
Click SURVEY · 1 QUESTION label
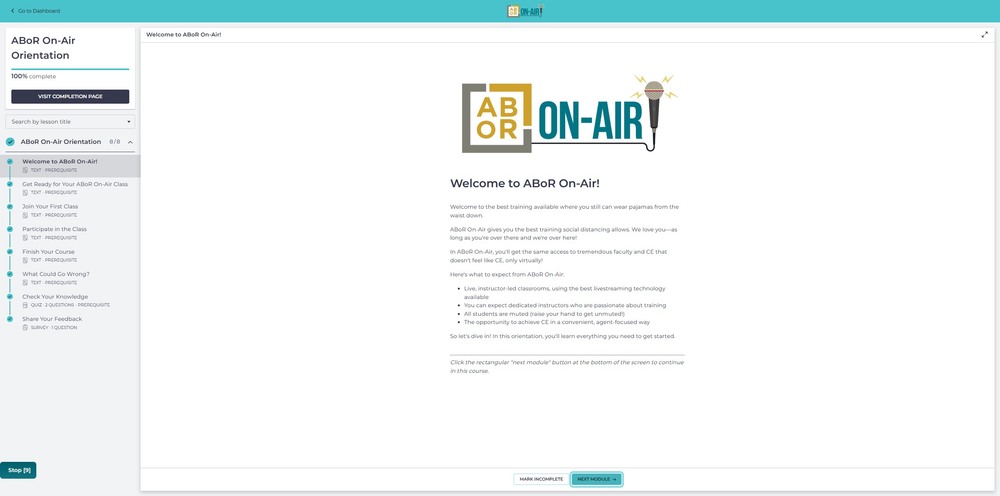click(54, 328)
